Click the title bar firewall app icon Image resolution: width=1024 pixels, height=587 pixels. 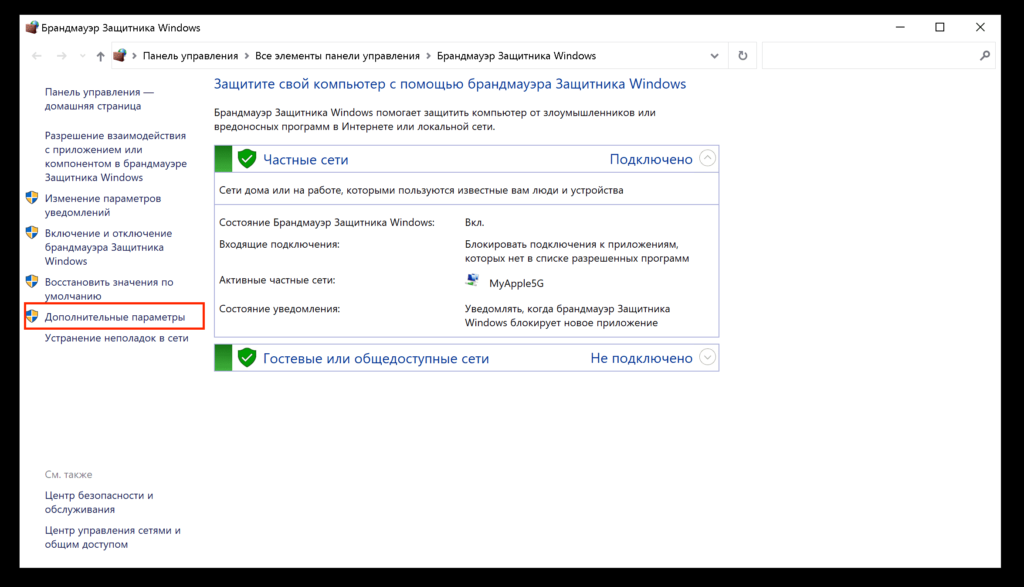tap(31, 27)
